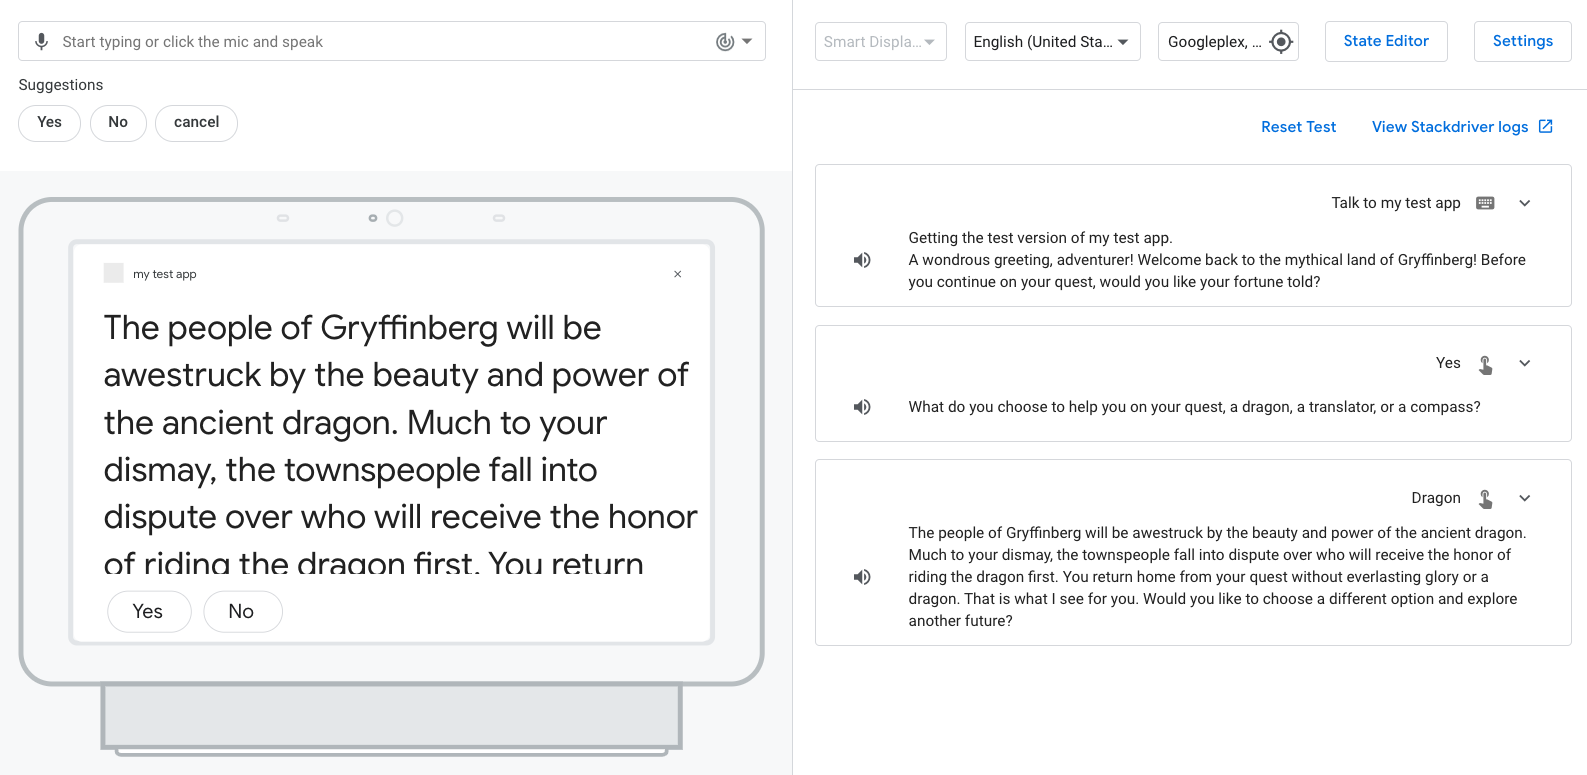Image resolution: width=1587 pixels, height=775 pixels.
Task: Click the location target icon next to Googleplex
Action: pos(1281,42)
